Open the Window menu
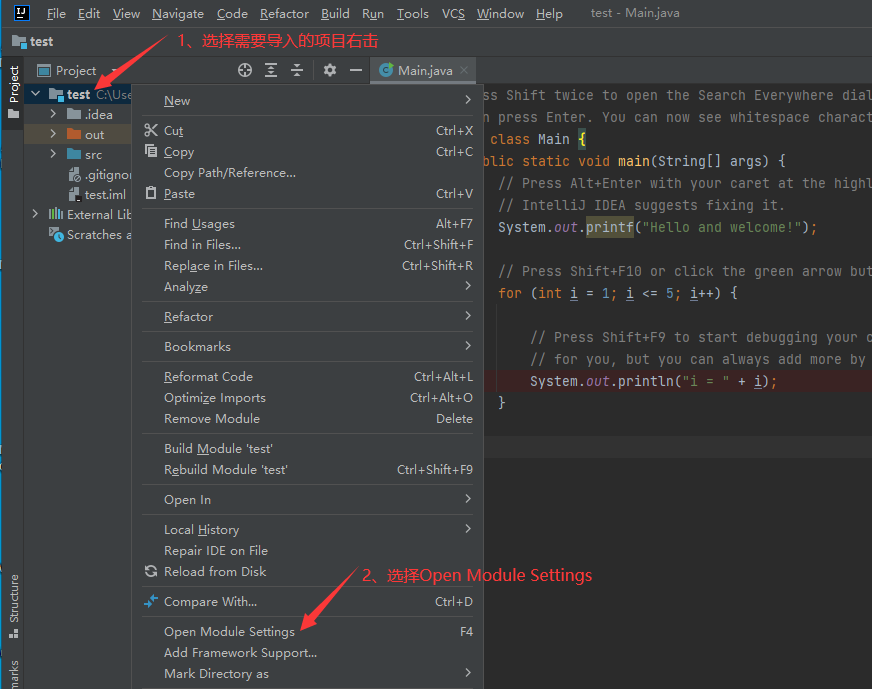Screen dimensions: 872x689 500,13
